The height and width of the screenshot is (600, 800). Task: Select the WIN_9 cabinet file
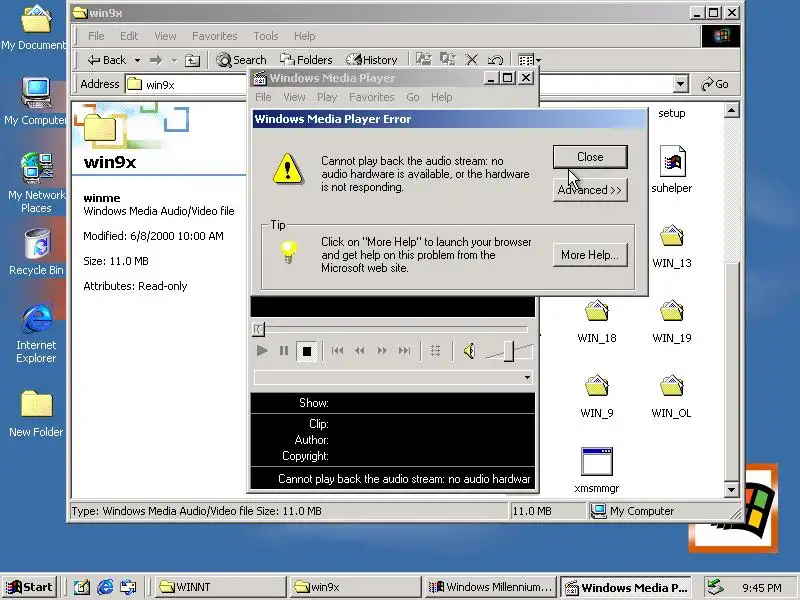click(596, 396)
